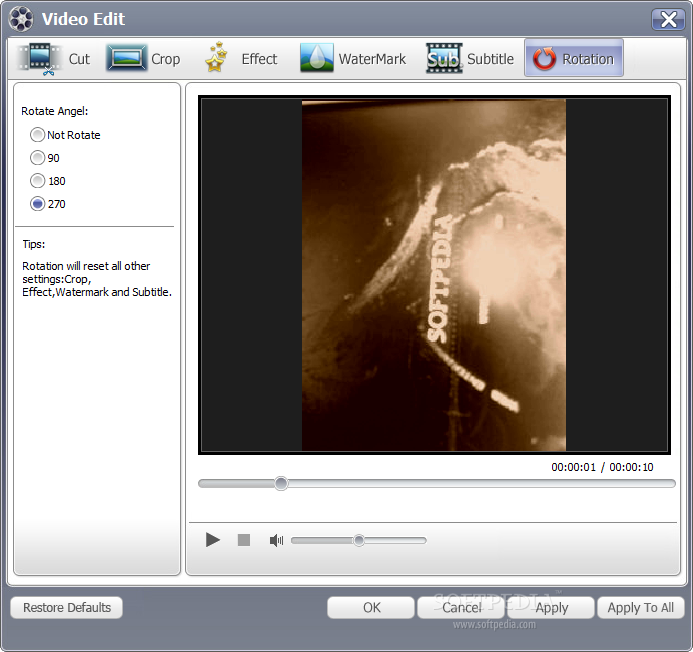Click the Crop landscape frame icon

pyautogui.click(x=126, y=58)
